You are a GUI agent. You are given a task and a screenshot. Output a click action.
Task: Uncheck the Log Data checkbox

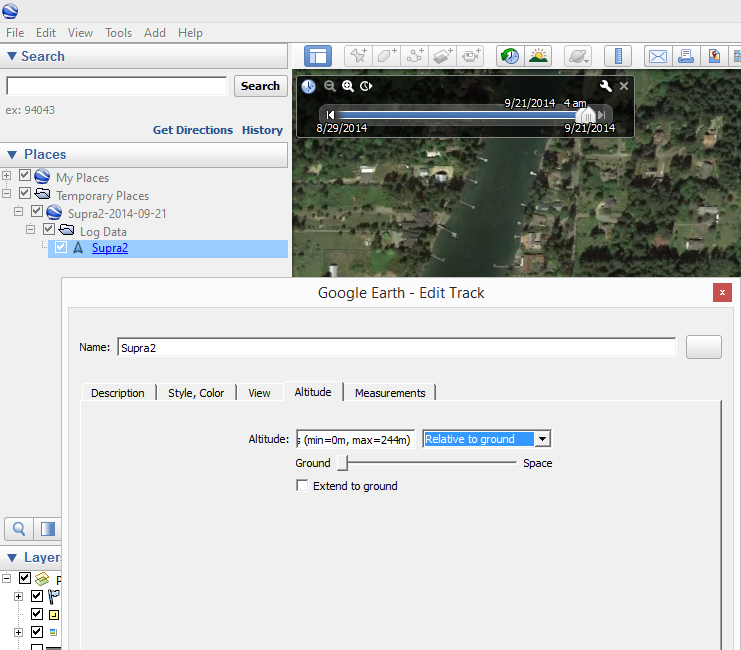tap(49, 229)
